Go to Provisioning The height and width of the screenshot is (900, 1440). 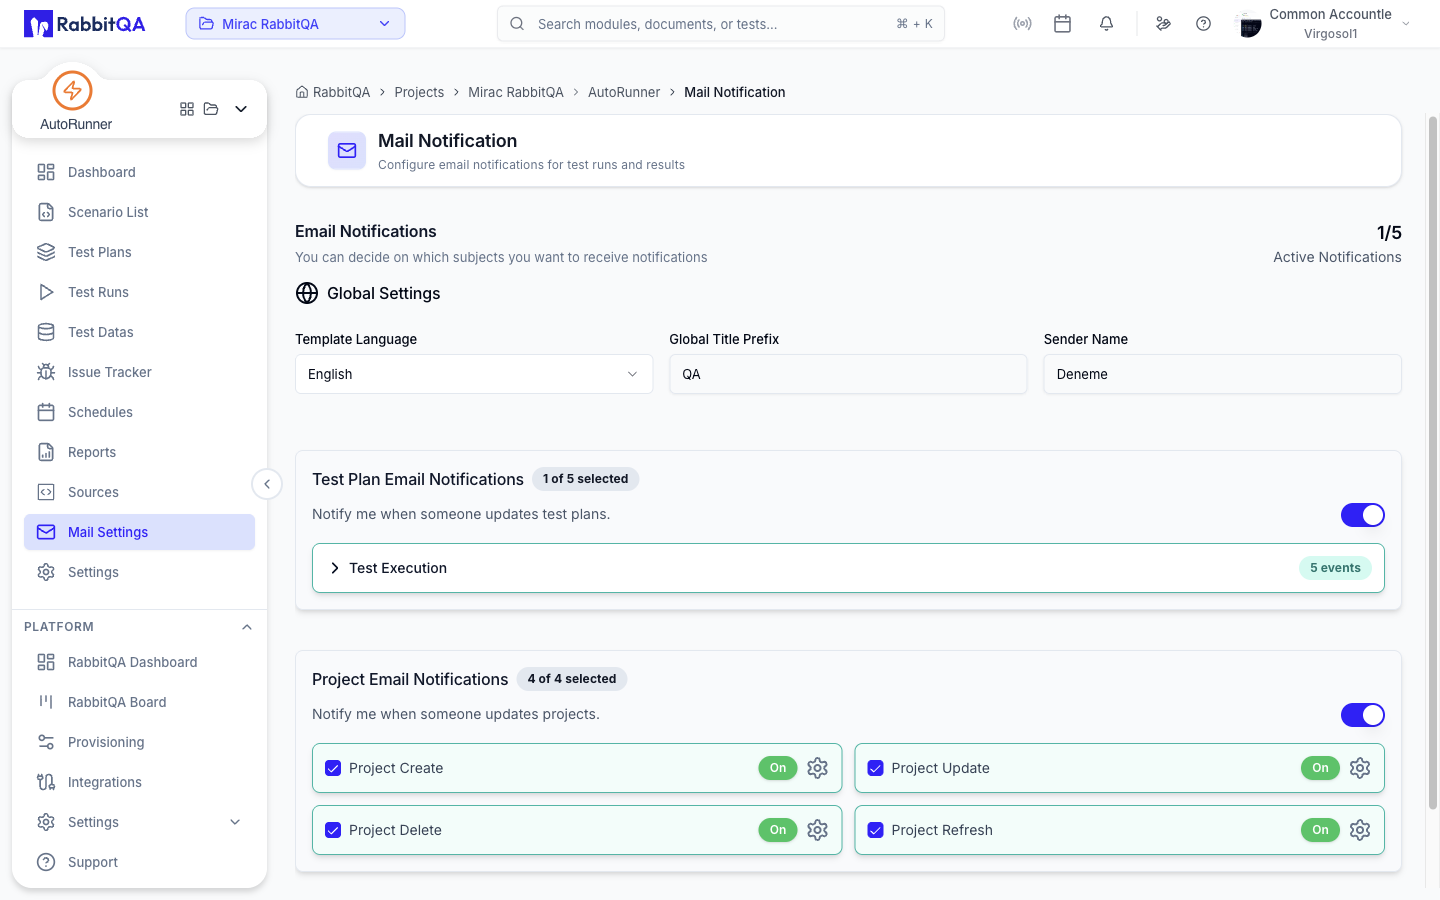click(139, 742)
